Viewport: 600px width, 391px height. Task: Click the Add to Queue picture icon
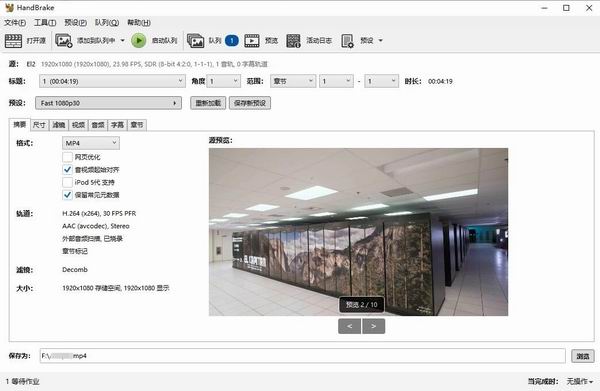point(64,41)
